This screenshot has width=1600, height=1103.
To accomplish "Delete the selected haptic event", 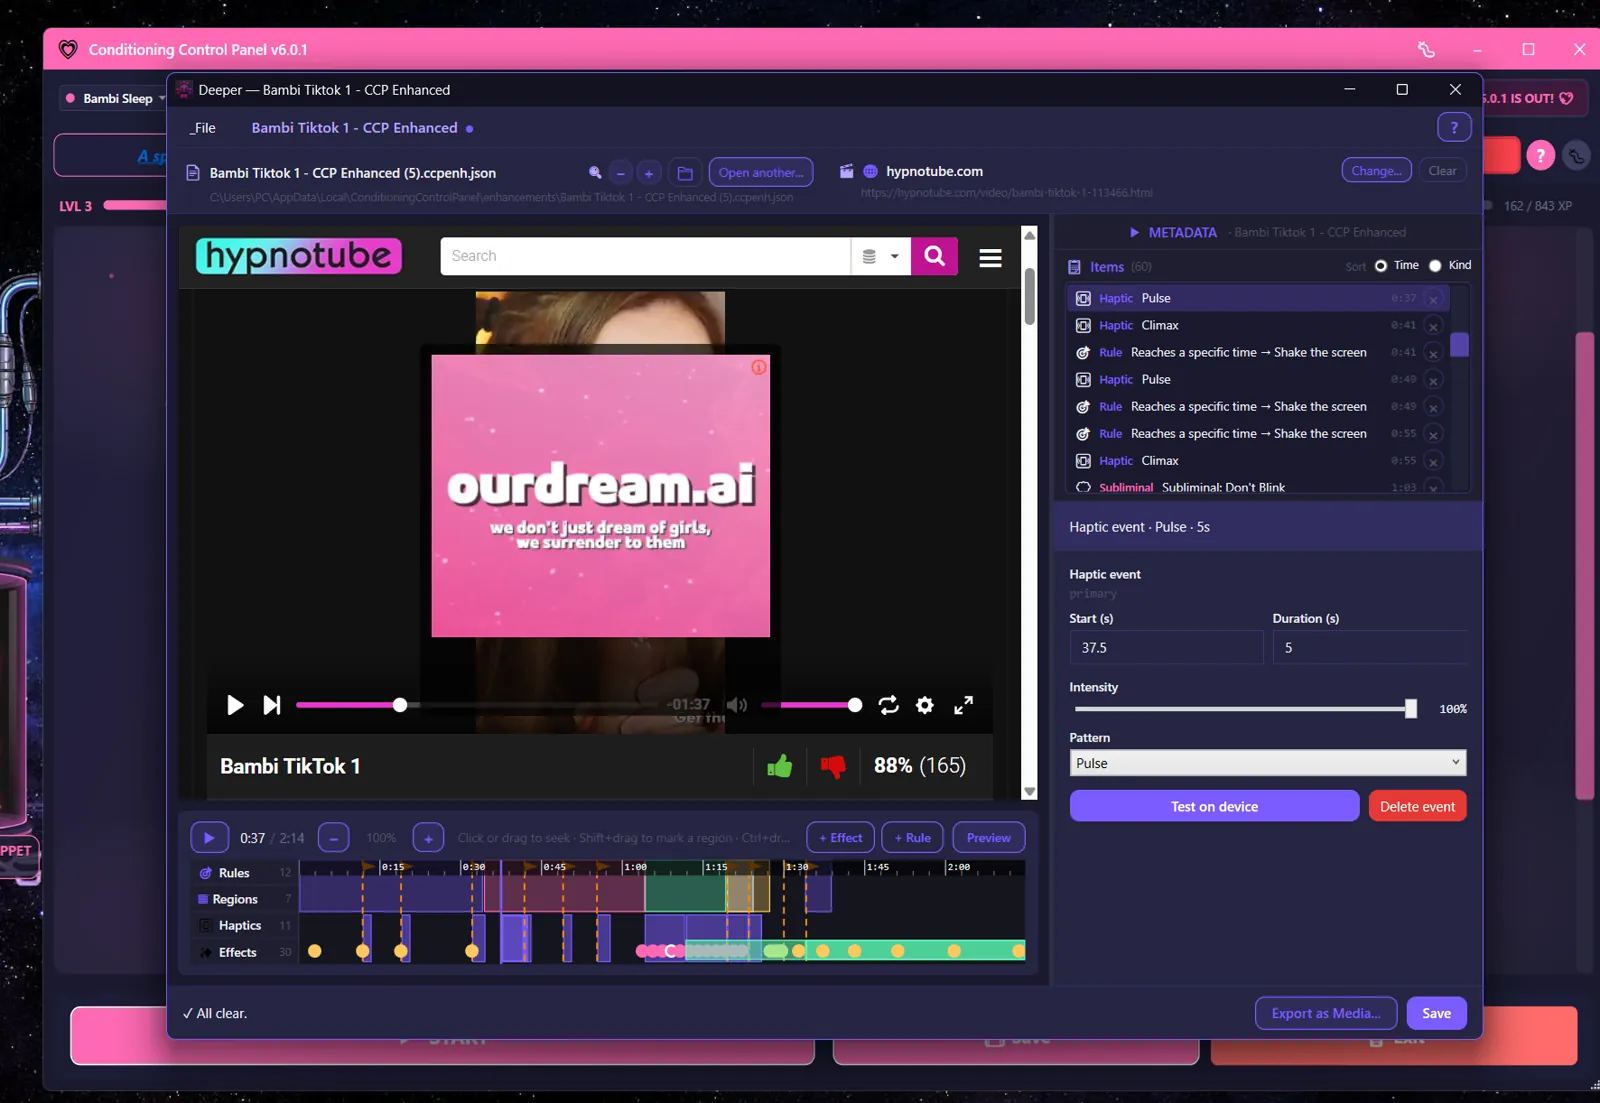I will click(1417, 806).
